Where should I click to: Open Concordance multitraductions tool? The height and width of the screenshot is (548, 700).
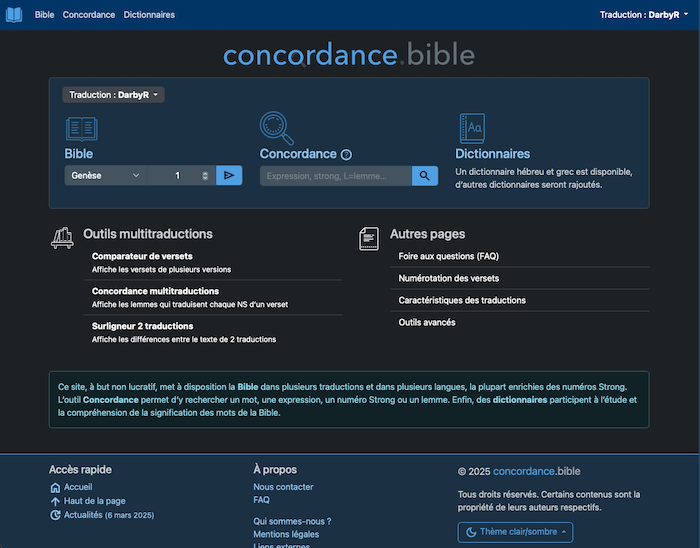(x=155, y=291)
